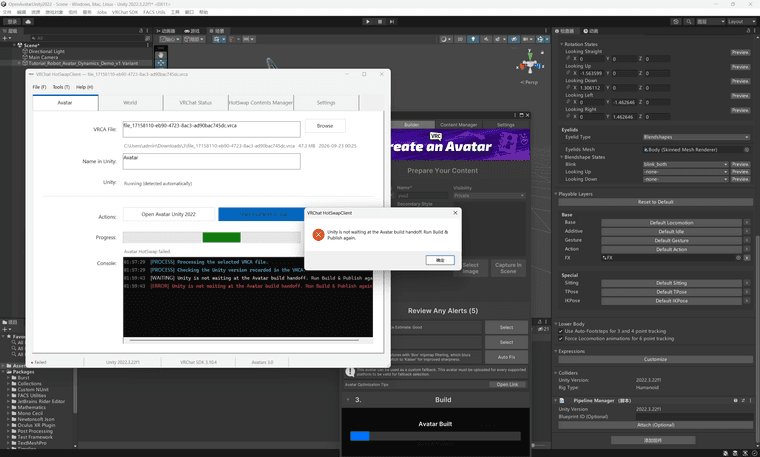Open the Layout dropdown in Unity toolbar
Screen dimensions: 760x457
point(742,22)
